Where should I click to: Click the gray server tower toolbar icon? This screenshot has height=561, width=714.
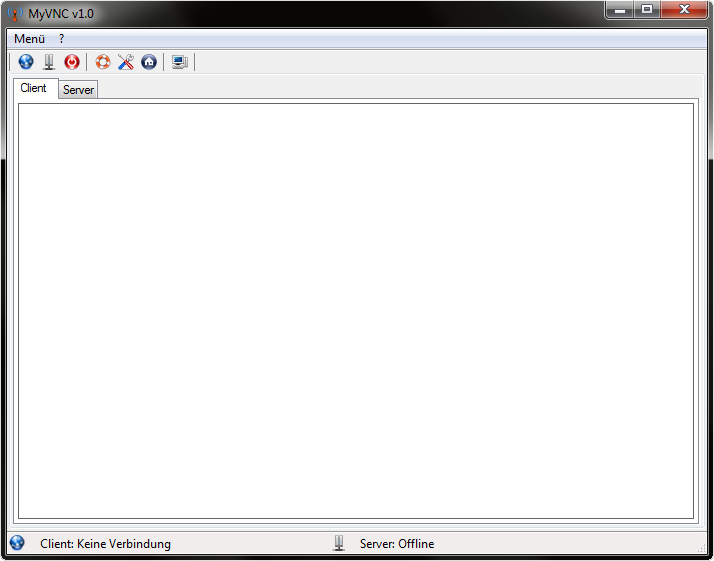click(x=49, y=62)
